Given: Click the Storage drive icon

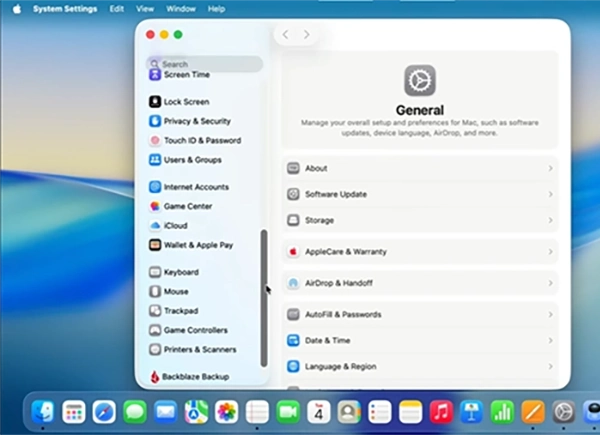Looking at the screenshot, I should pyautogui.click(x=293, y=220).
